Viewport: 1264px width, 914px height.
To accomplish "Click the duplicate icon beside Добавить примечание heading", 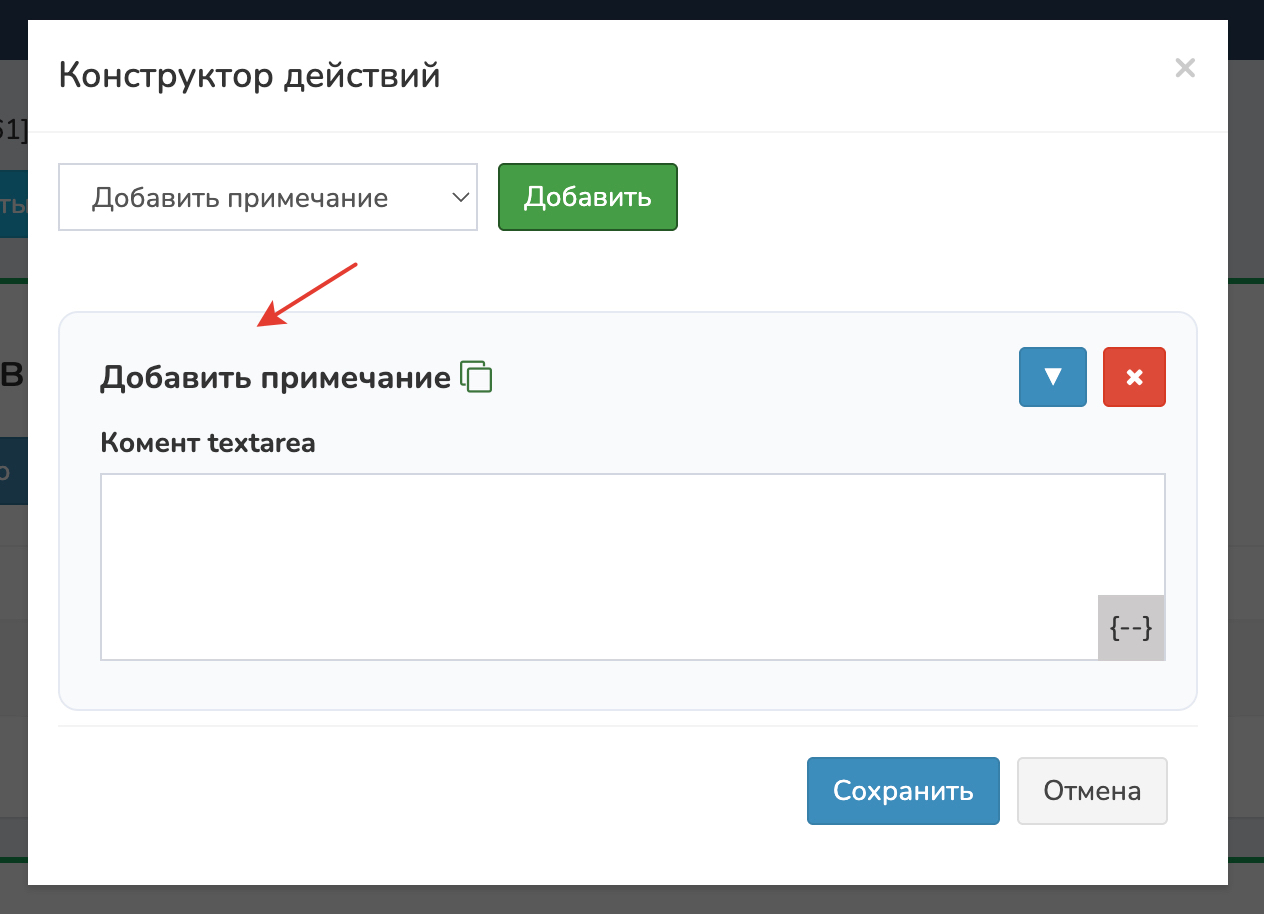I will 476,377.
